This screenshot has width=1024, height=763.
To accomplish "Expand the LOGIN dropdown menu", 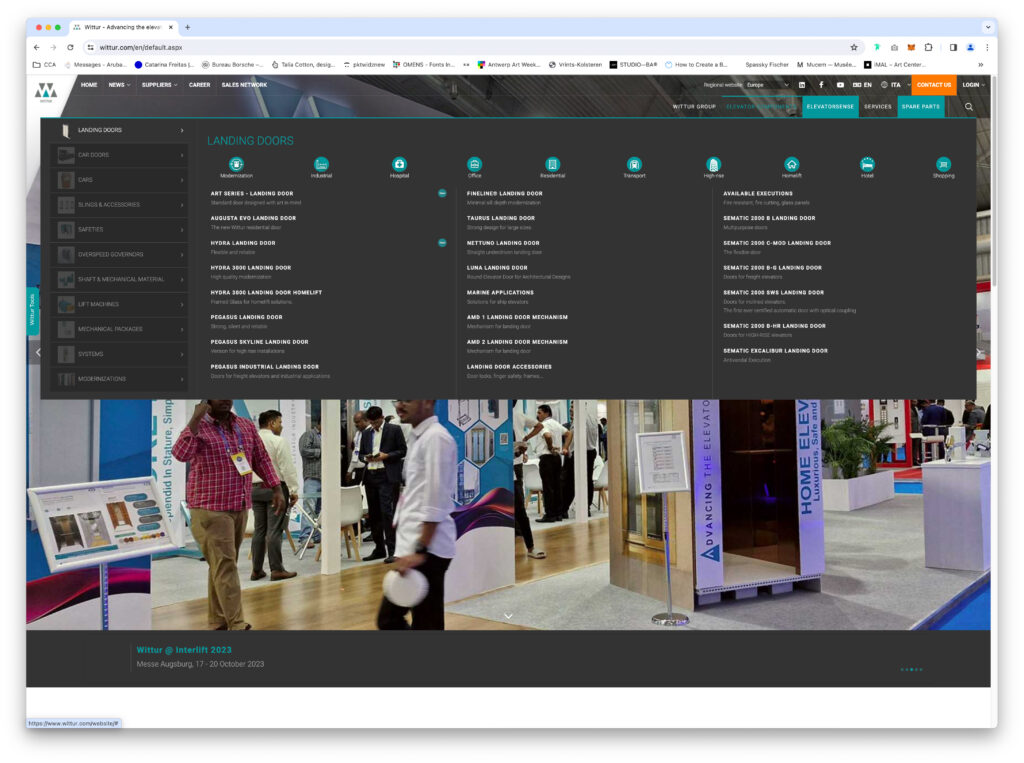I will pos(973,85).
